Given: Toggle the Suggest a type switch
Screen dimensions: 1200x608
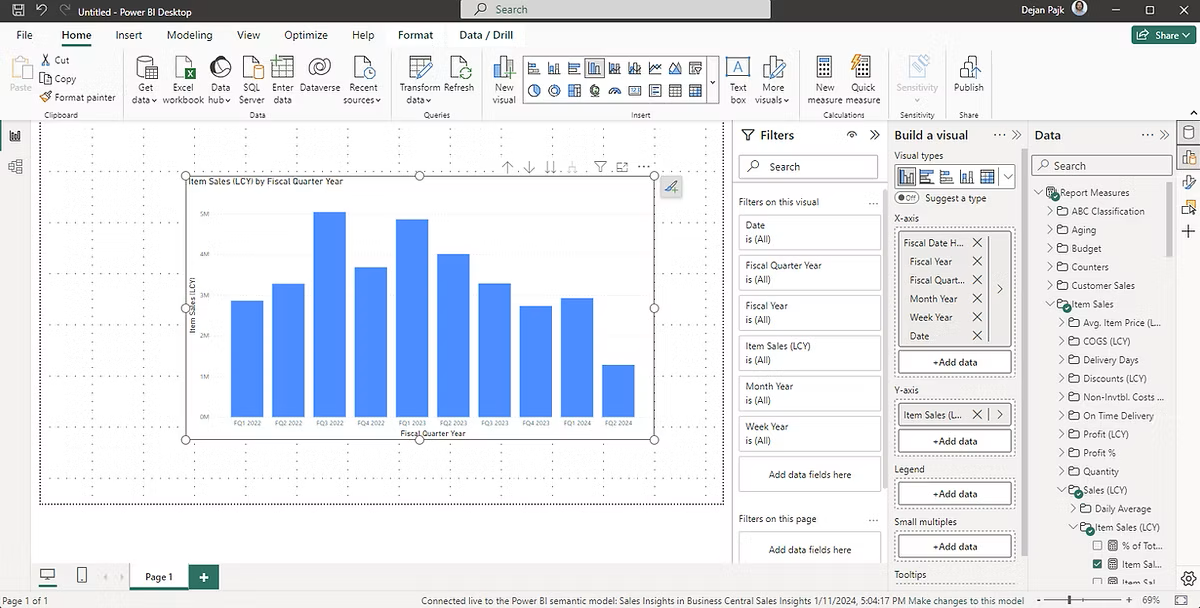Looking at the screenshot, I should tap(907, 198).
